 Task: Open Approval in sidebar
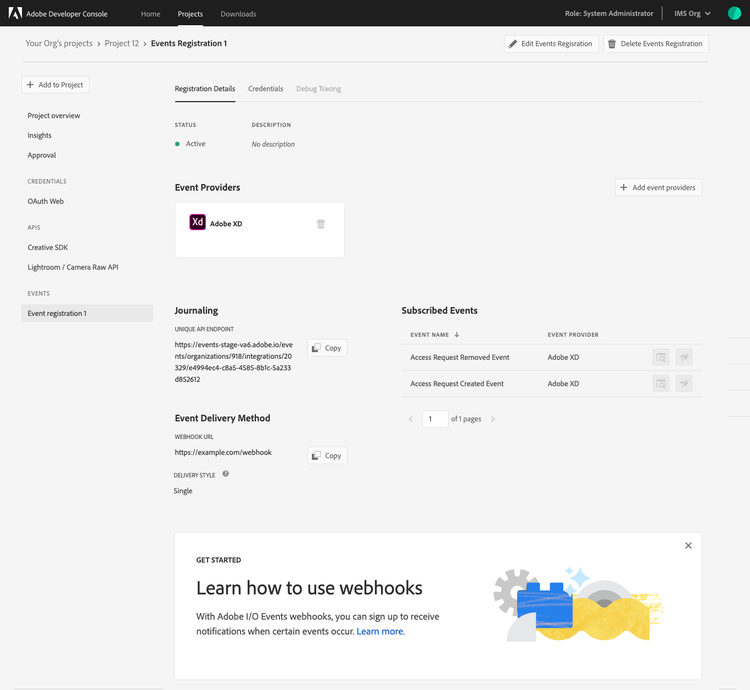click(x=42, y=155)
